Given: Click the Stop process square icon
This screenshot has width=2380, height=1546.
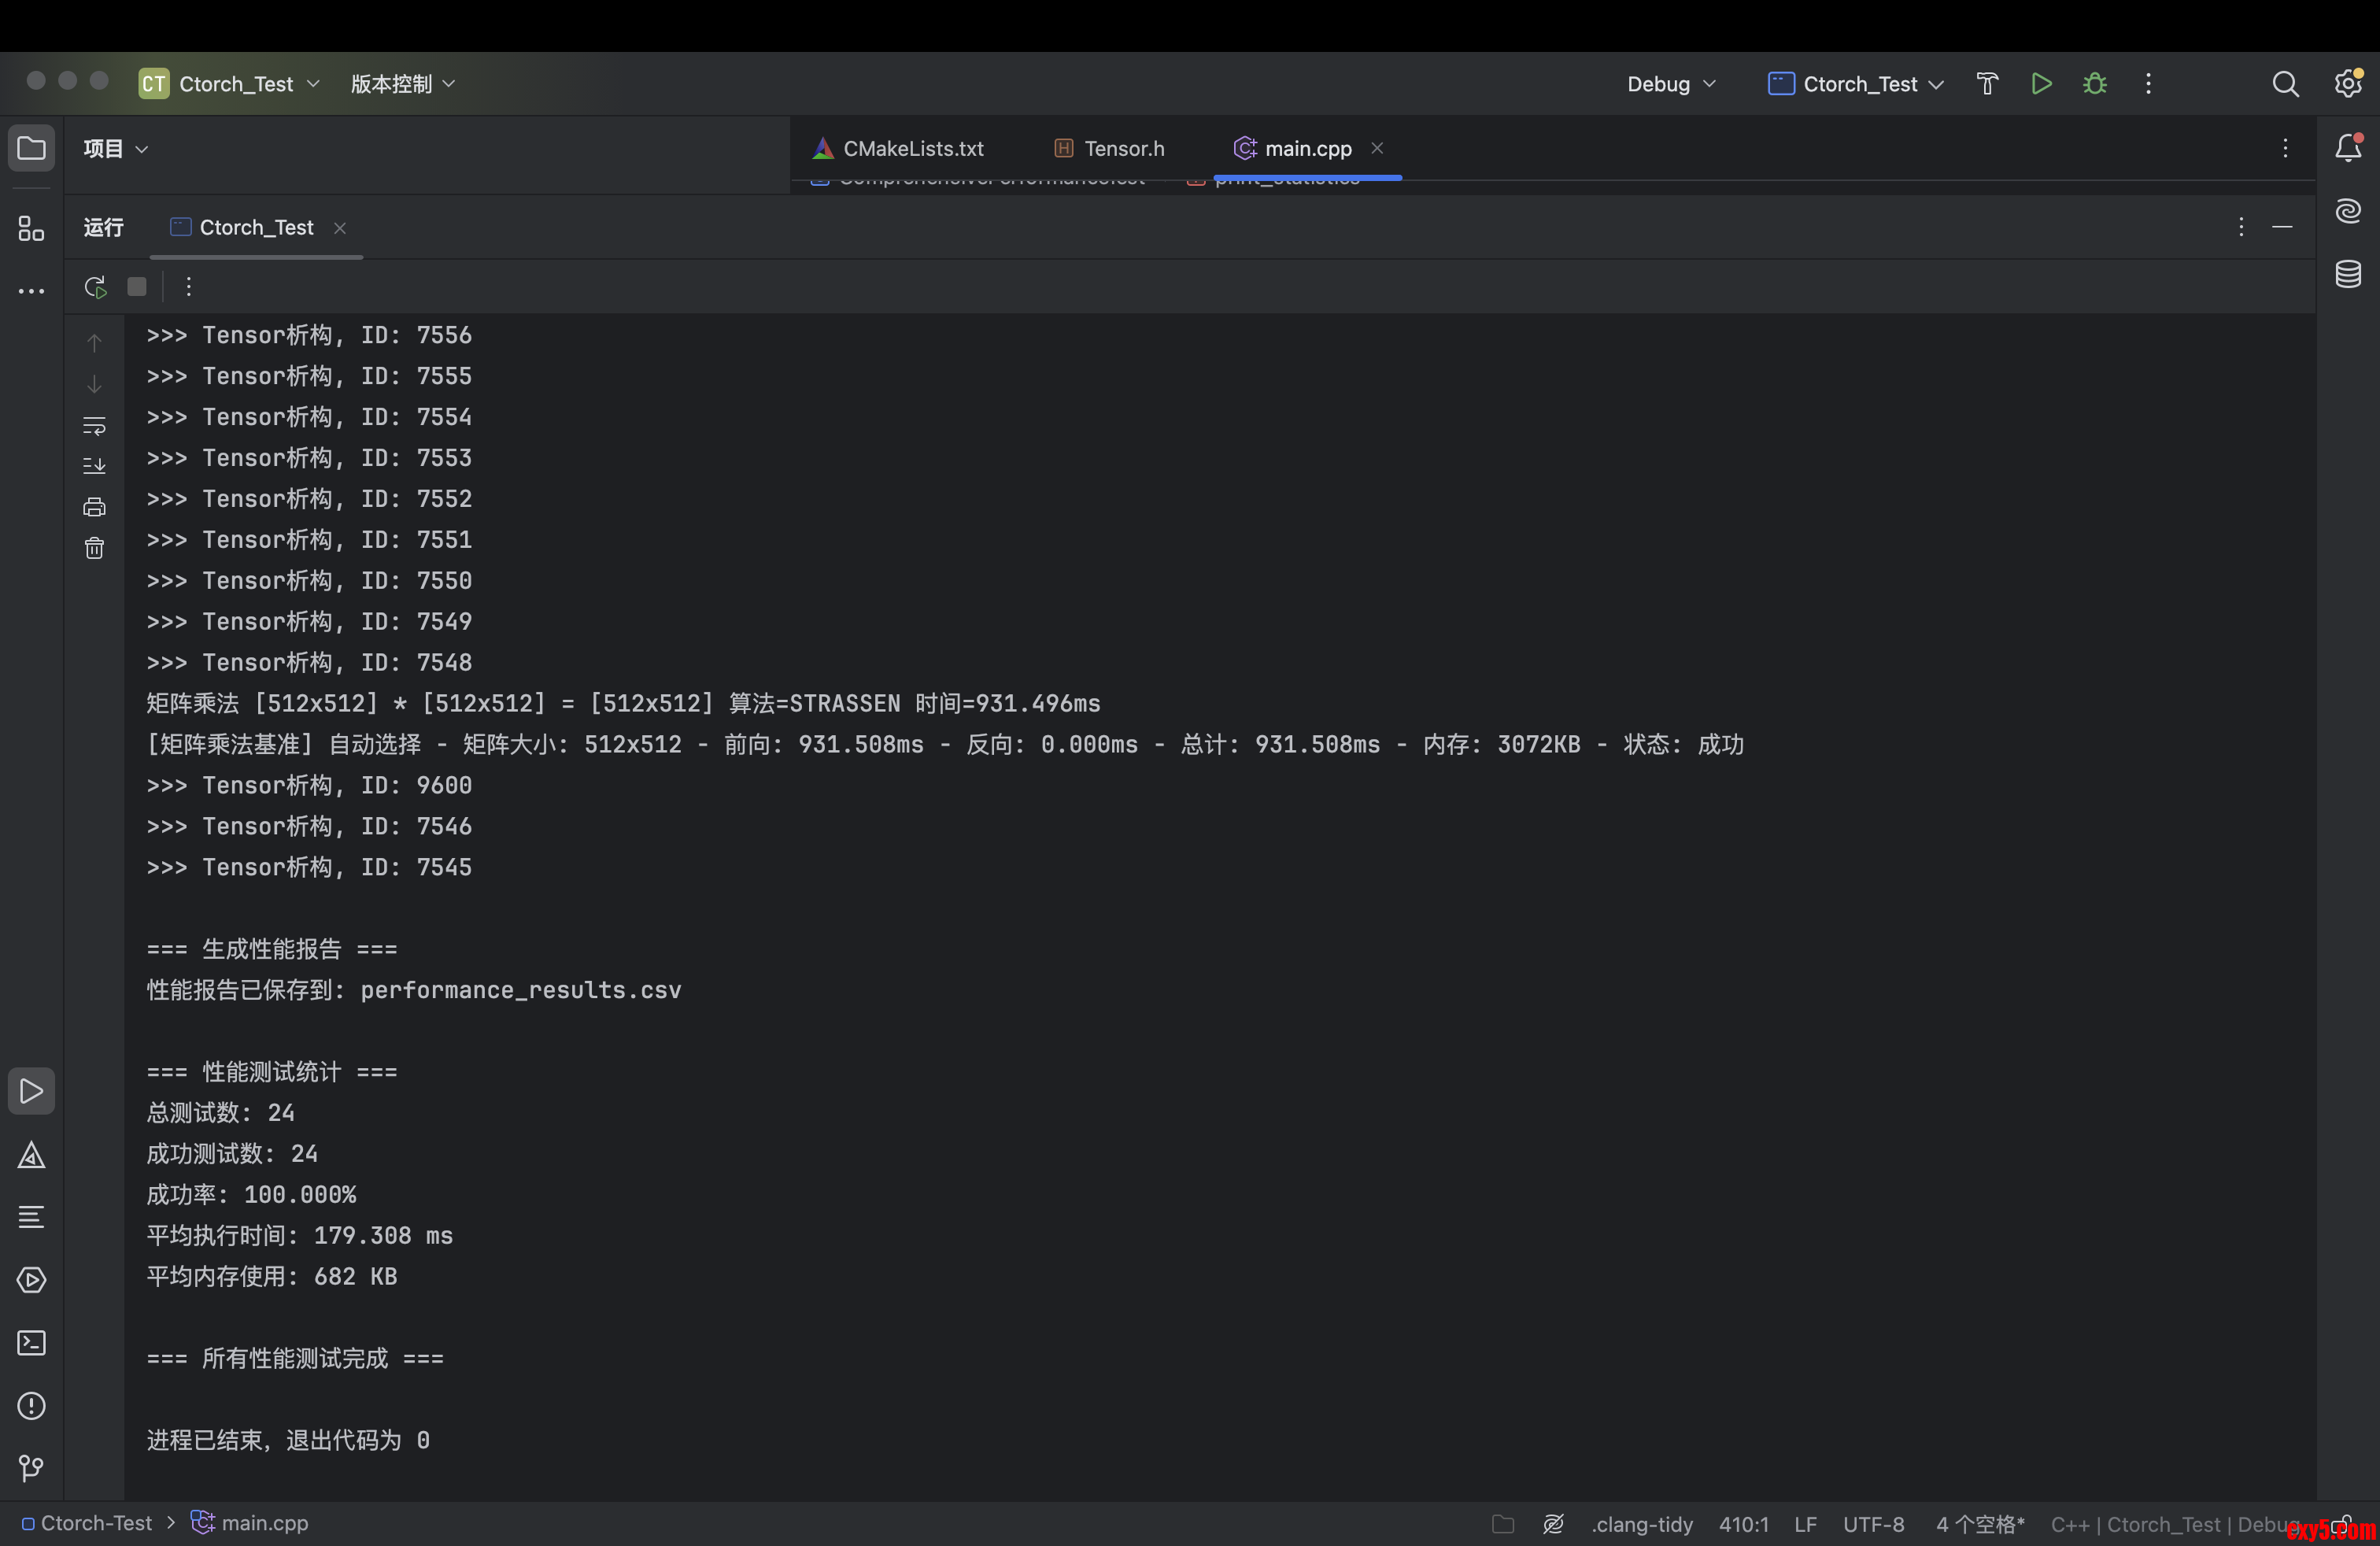Looking at the screenshot, I should (x=137, y=287).
